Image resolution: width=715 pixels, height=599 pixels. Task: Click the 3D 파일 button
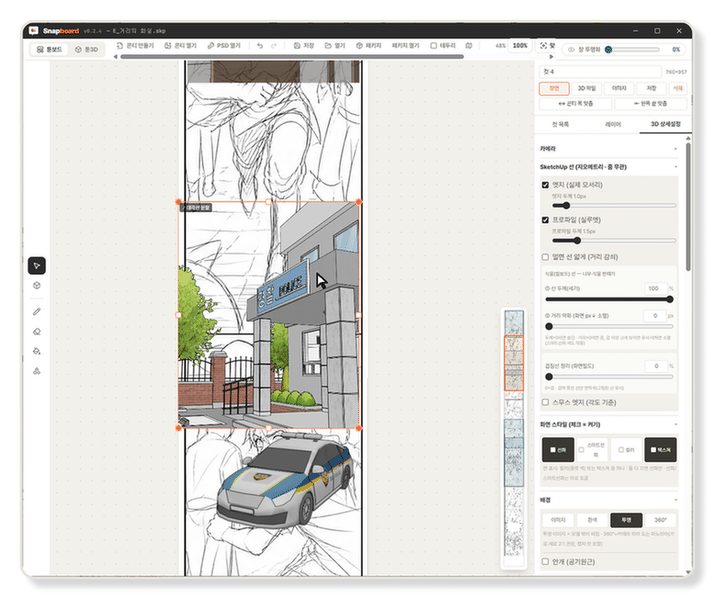click(x=586, y=88)
